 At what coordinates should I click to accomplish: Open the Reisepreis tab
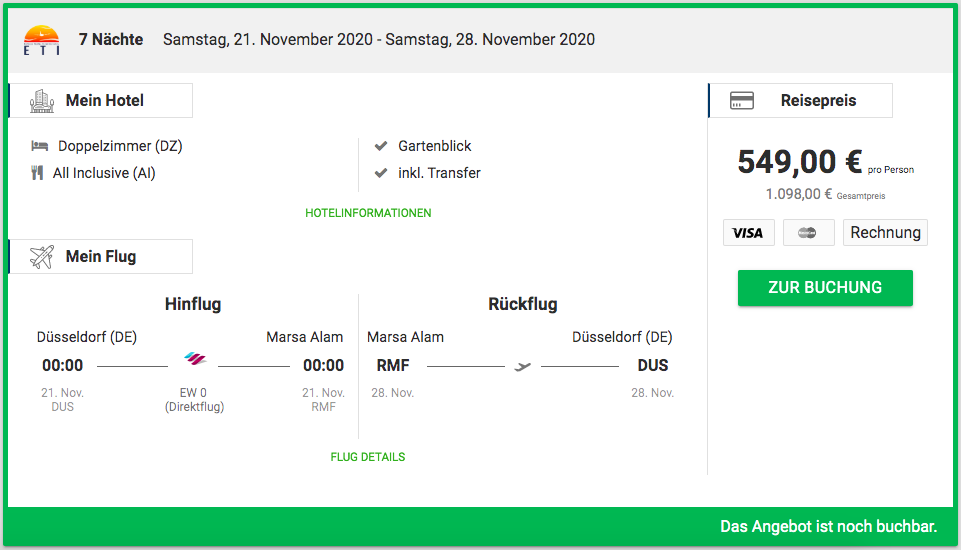[800, 101]
